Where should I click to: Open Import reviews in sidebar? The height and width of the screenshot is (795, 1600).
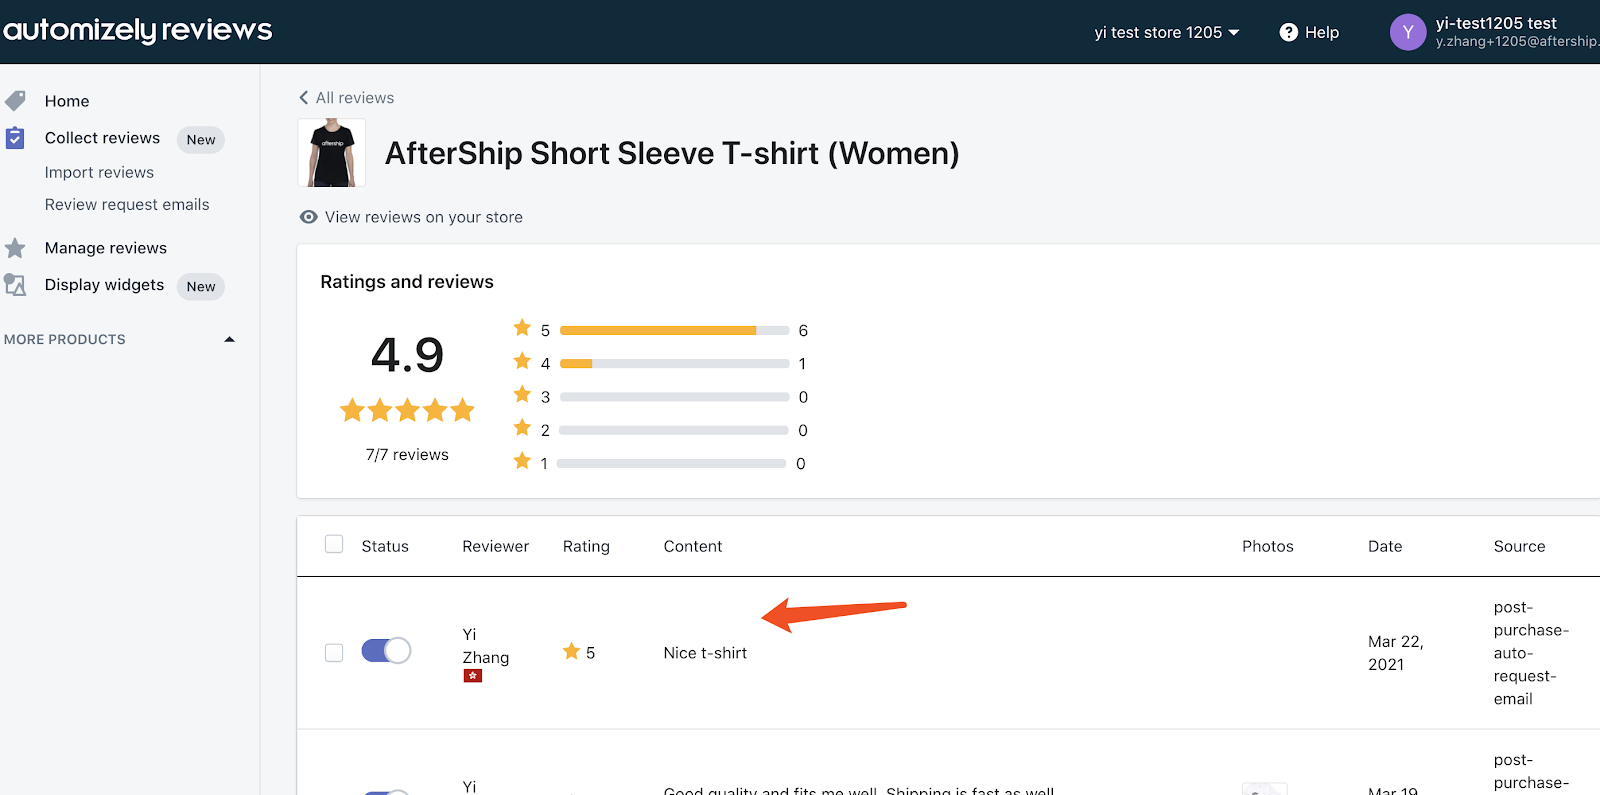(x=99, y=173)
